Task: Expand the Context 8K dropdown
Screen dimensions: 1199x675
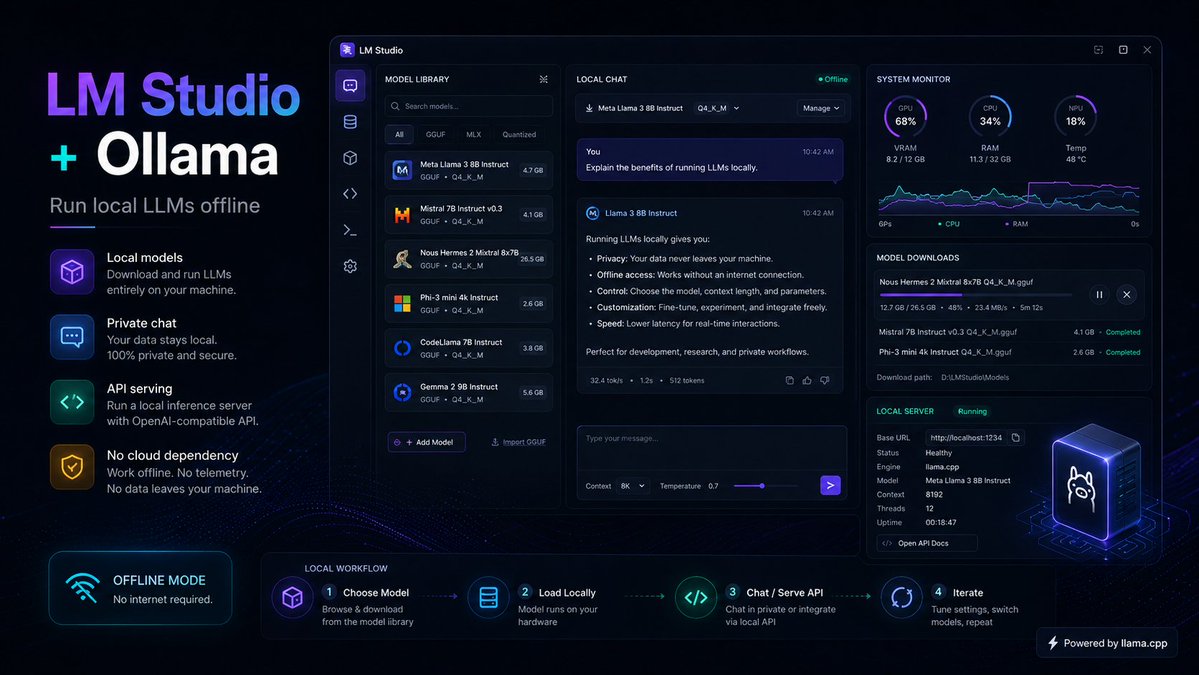Action: [x=632, y=486]
